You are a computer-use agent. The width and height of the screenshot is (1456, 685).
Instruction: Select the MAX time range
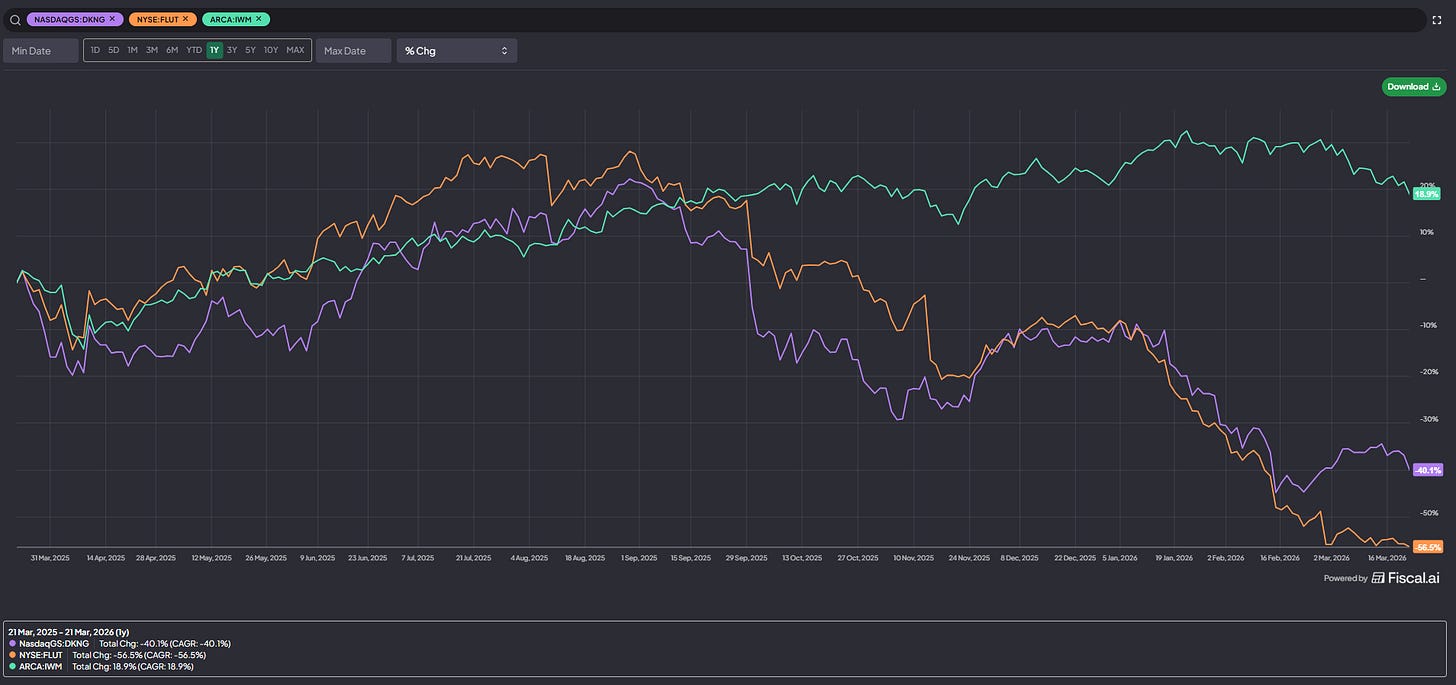(x=295, y=50)
